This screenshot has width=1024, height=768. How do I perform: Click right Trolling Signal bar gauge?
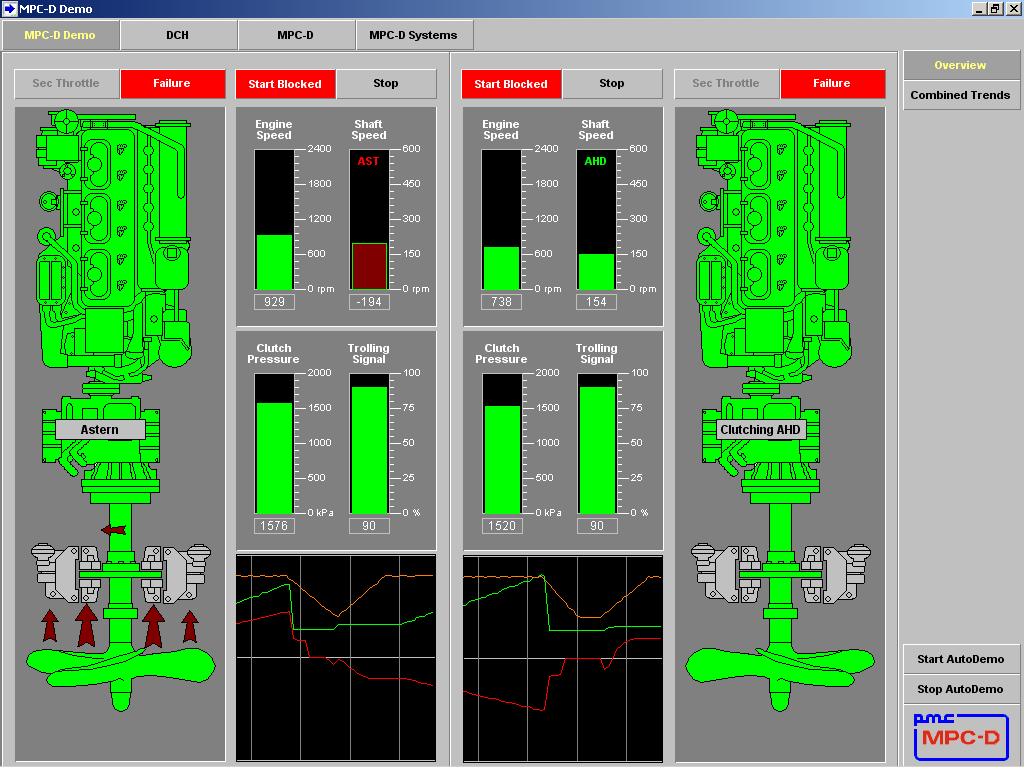(x=597, y=443)
